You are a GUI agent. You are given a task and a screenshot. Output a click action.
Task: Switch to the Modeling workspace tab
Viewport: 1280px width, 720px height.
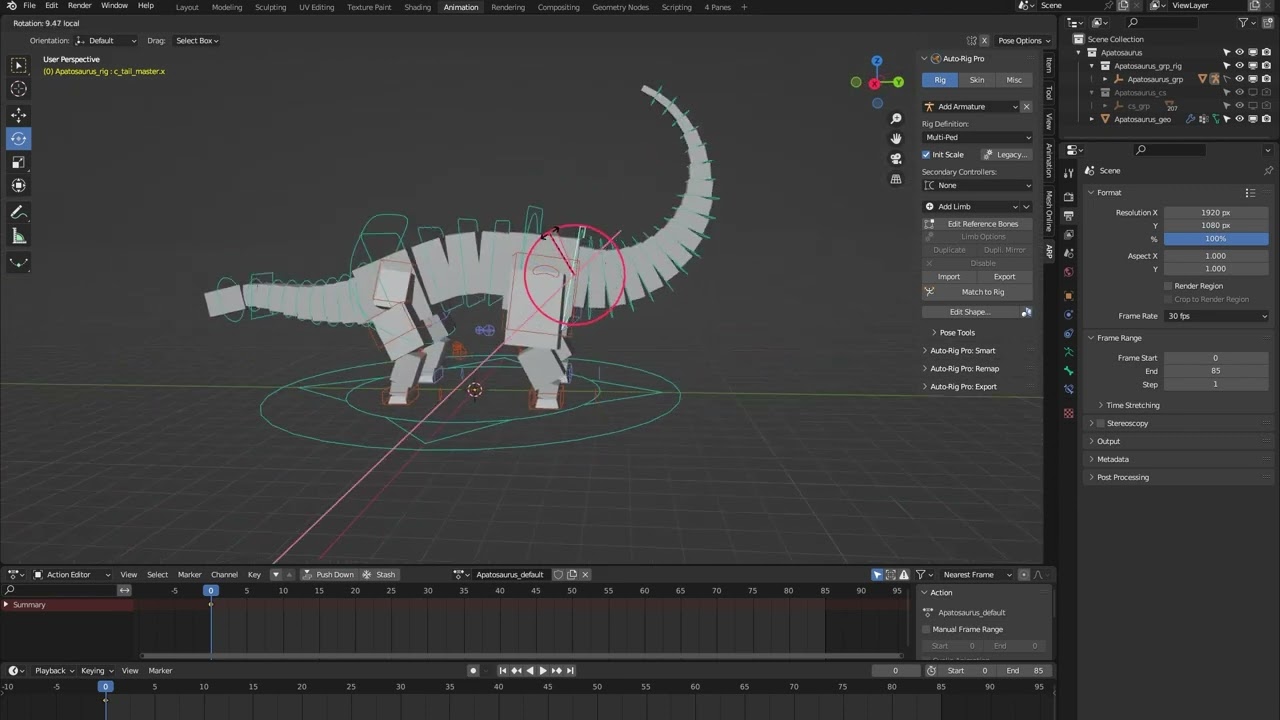[x=227, y=7]
